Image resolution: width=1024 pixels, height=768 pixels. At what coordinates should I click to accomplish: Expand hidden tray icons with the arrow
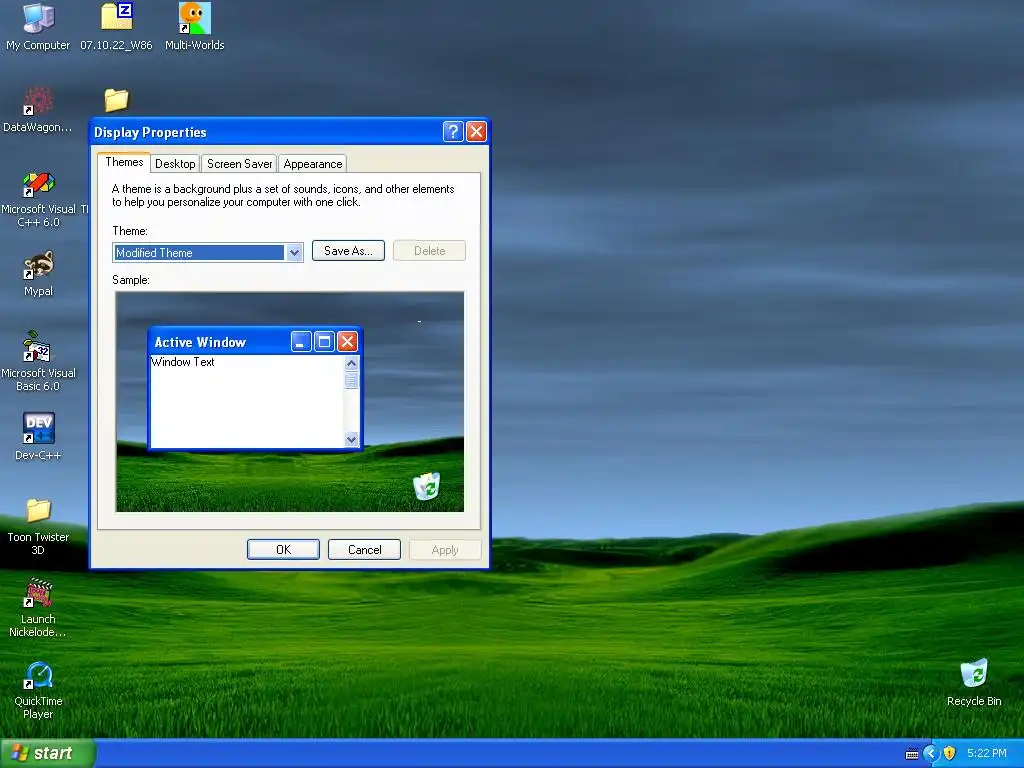pyautogui.click(x=930, y=753)
